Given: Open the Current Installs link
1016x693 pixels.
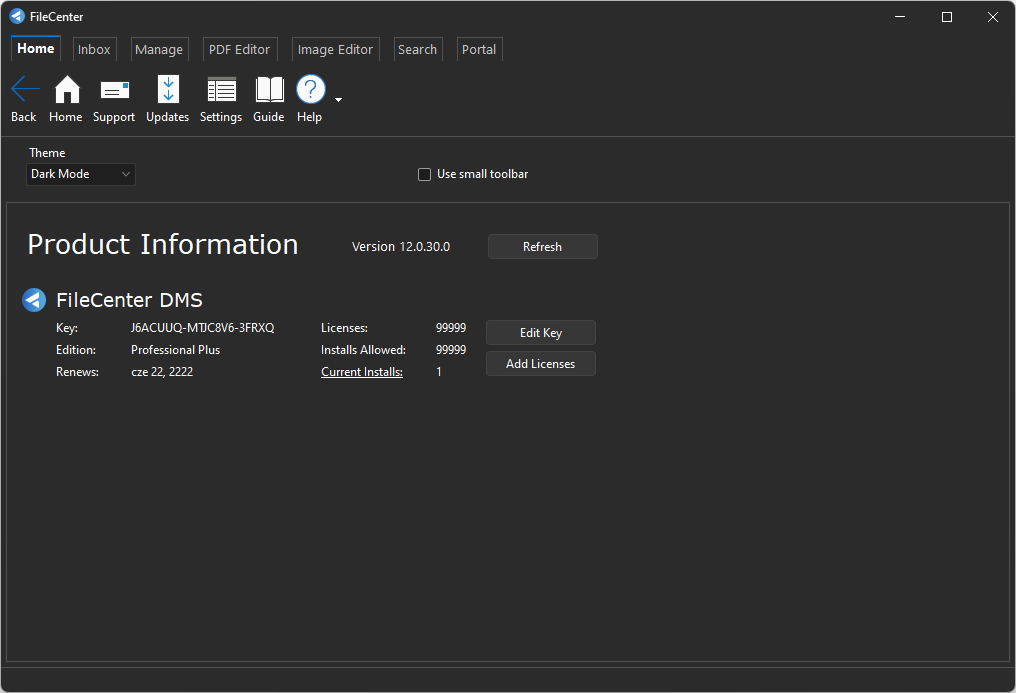Looking at the screenshot, I should 362,372.
